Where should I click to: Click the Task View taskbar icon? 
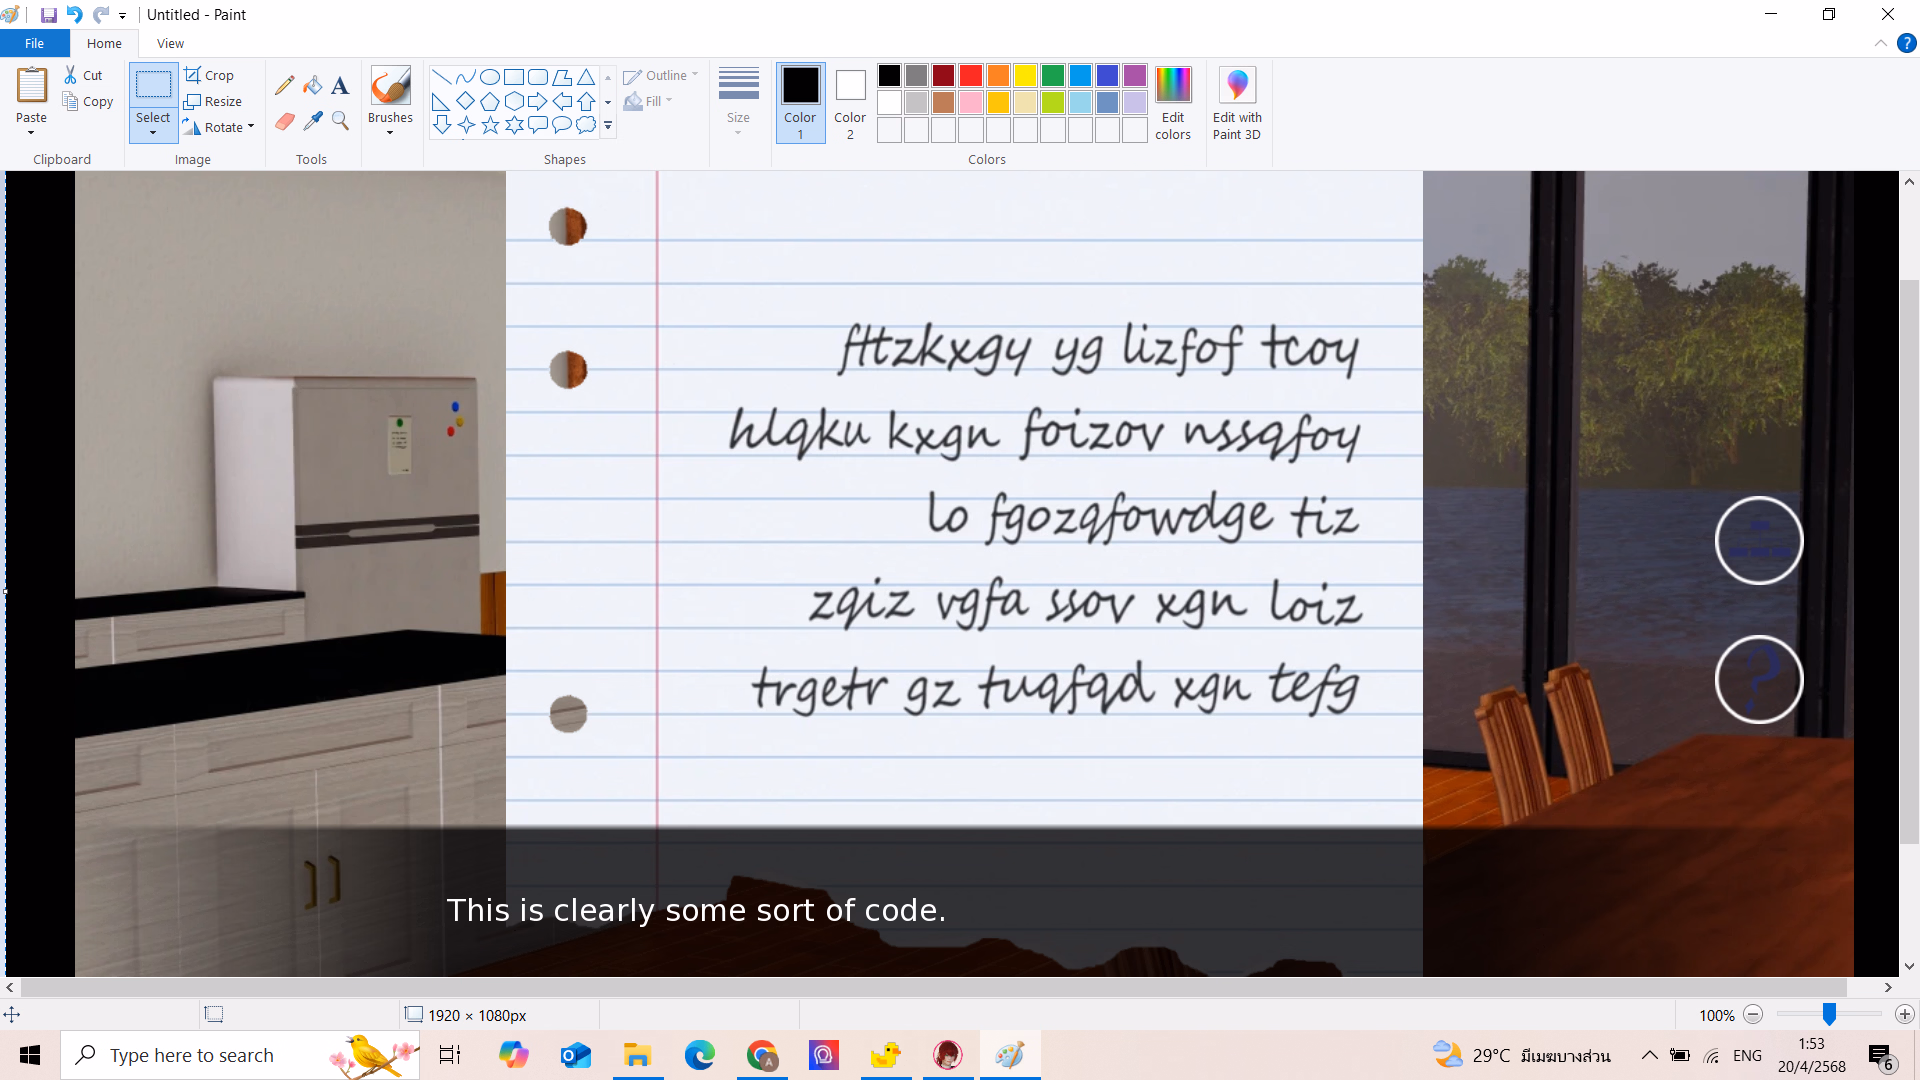[x=450, y=1055]
